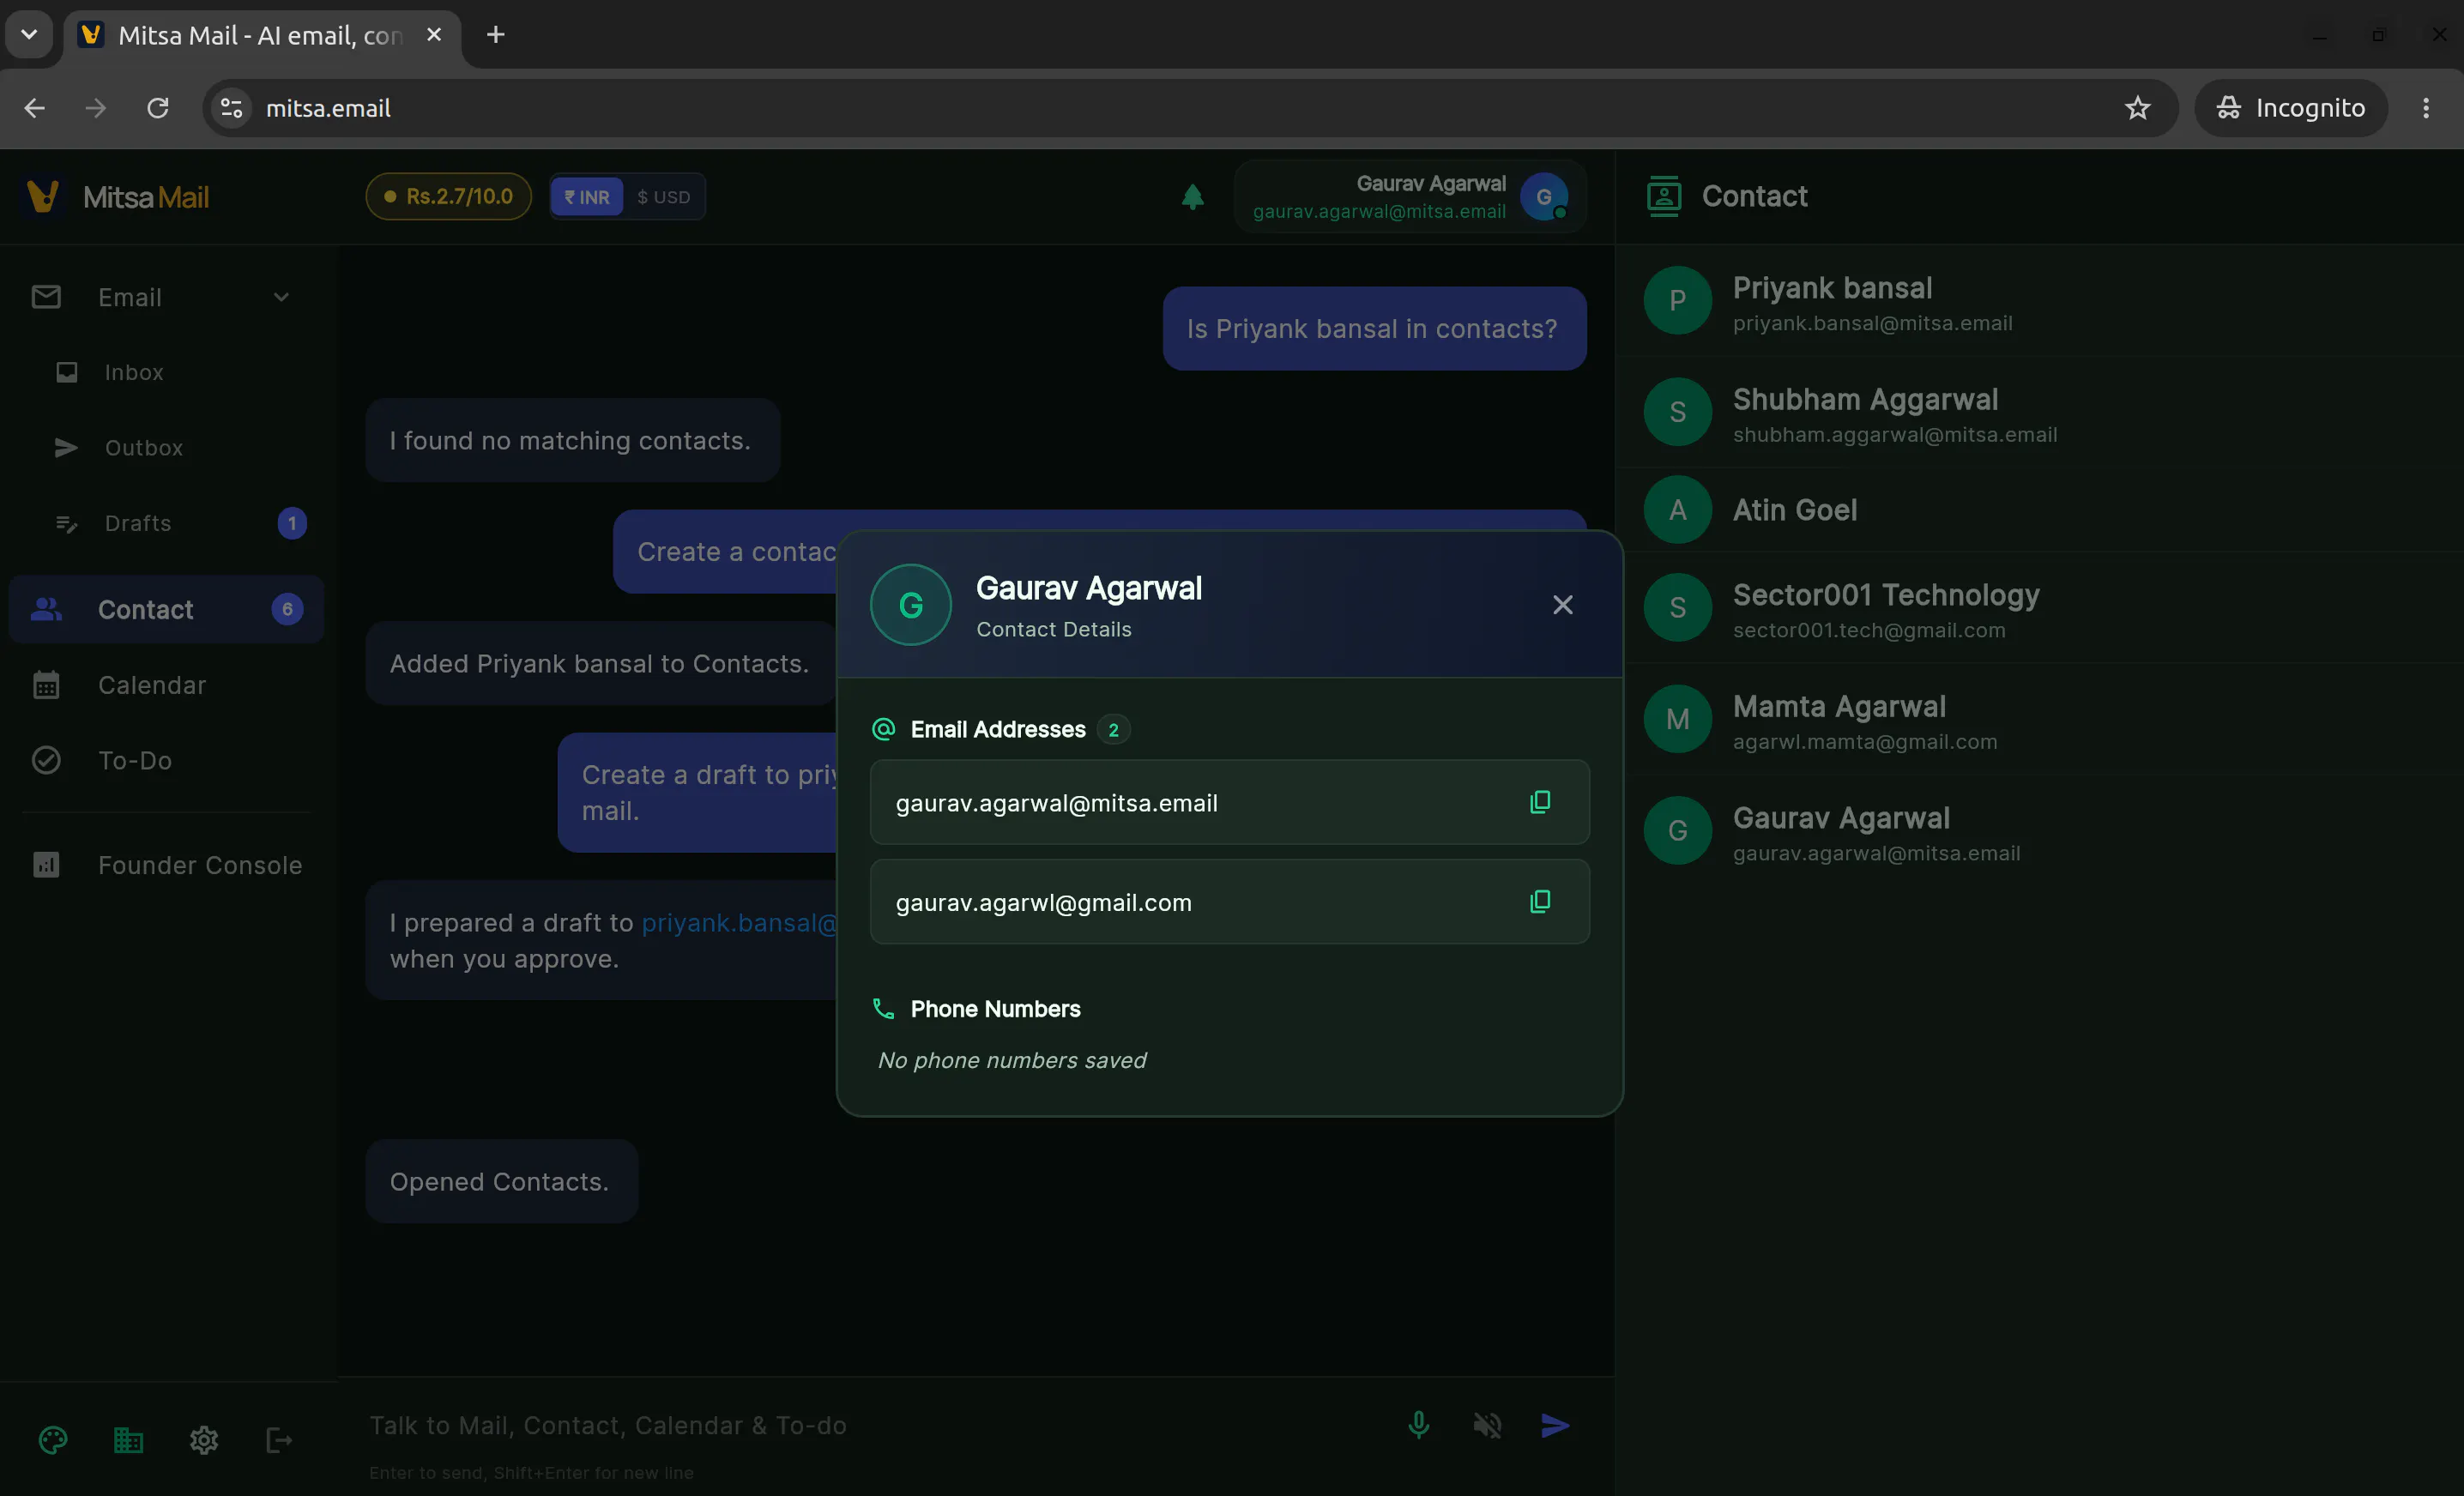Select the Sector001 Technology contact
This screenshot has height=1496, width=2464.
[x=2039, y=607]
